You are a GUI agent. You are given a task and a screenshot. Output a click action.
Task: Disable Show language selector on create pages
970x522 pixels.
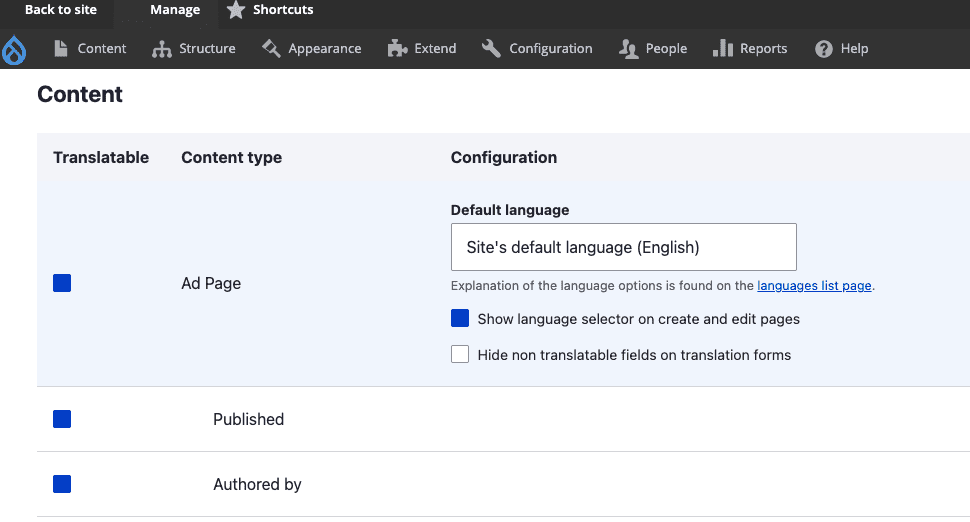(460, 319)
